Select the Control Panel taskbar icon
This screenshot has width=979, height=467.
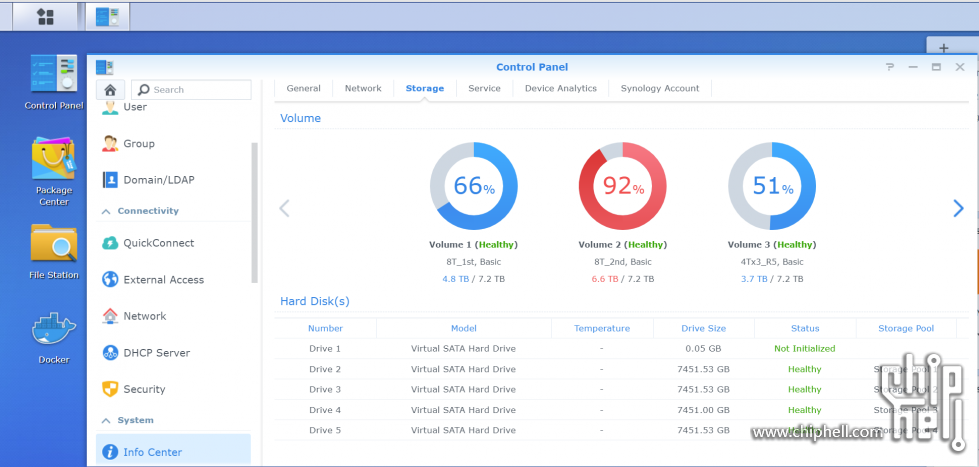click(107, 16)
